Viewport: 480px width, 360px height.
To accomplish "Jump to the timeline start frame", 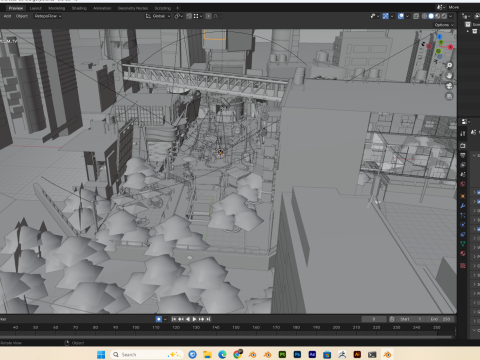I will coord(174,319).
